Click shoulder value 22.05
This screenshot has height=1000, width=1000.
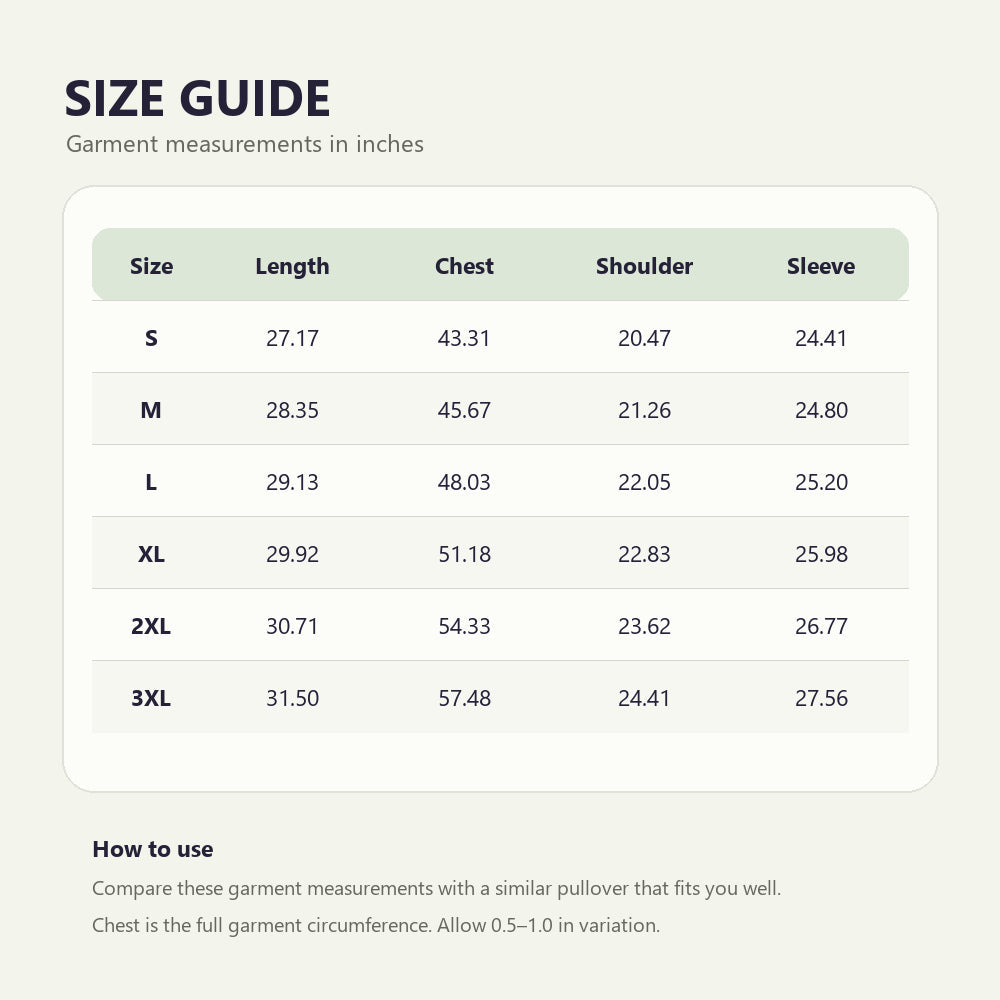coord(644,482)
